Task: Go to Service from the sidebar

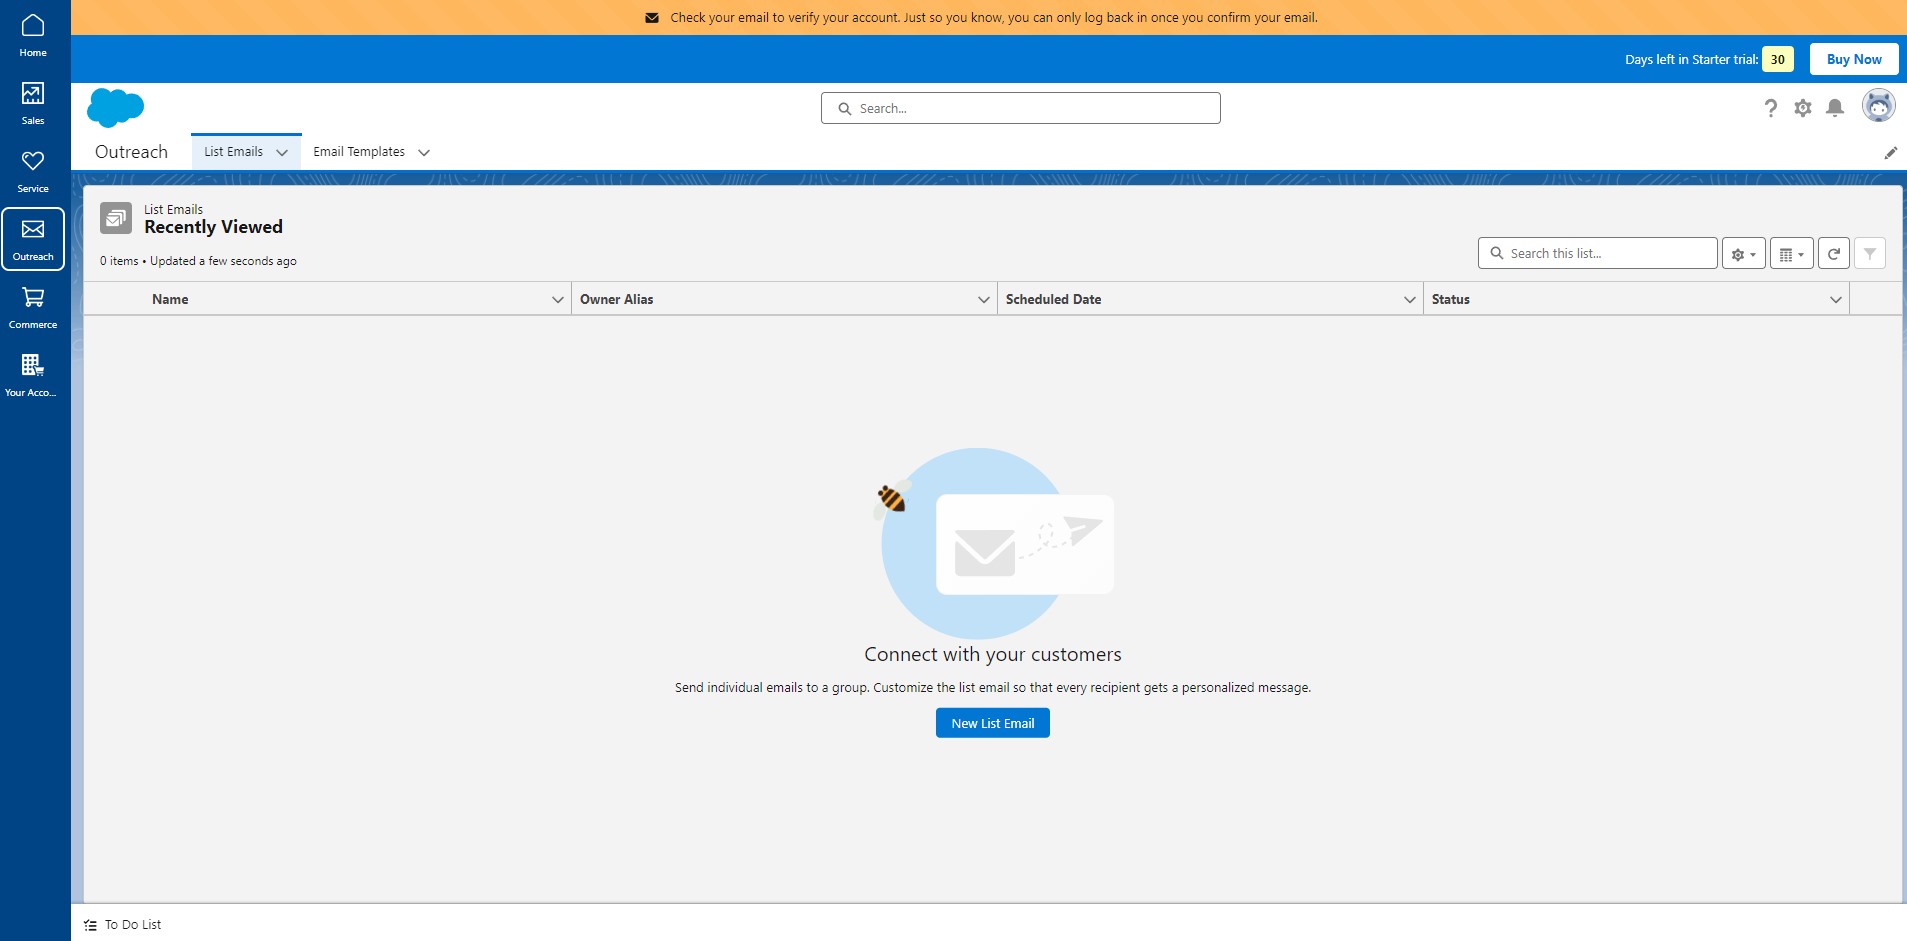Action: (33, 171)
